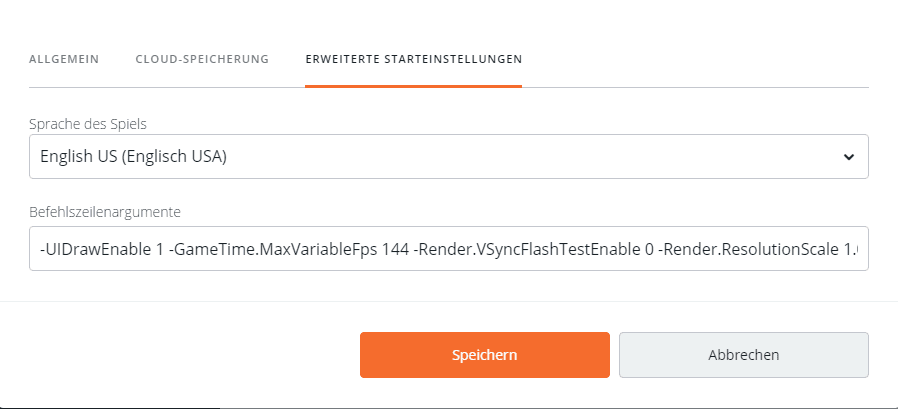
Task: Click the 0 value after VSyncFlashTestEnable
Action: pos(648,249)
